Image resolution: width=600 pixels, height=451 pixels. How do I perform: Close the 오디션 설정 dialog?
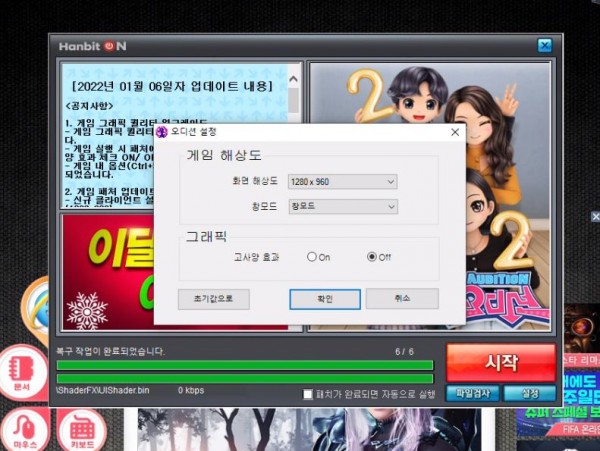coord(455,132)
